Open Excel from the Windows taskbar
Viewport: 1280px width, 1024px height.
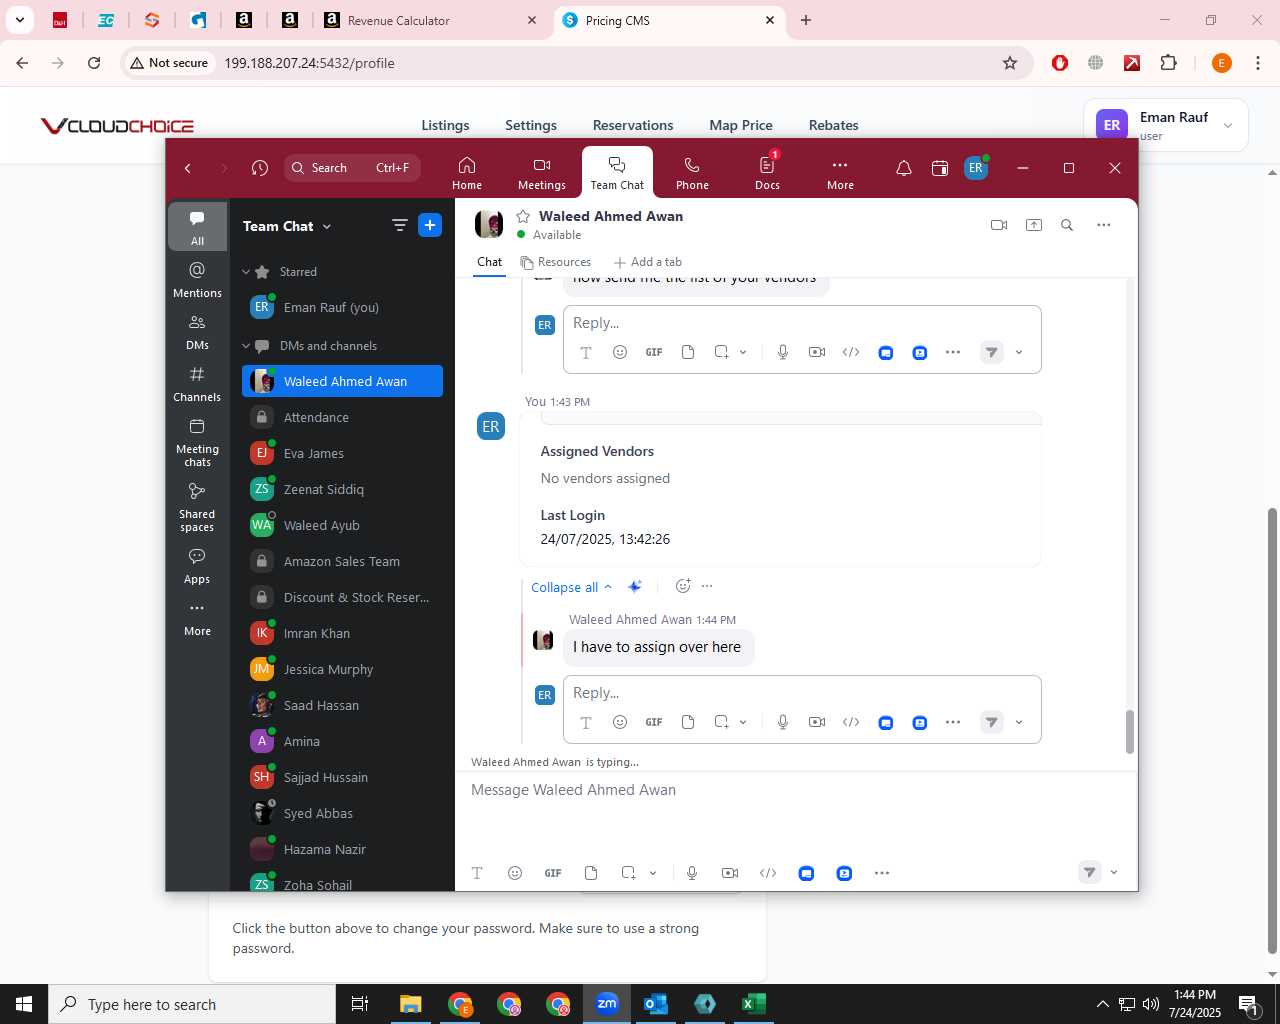pyautogui.click(x=754, y=1004)
